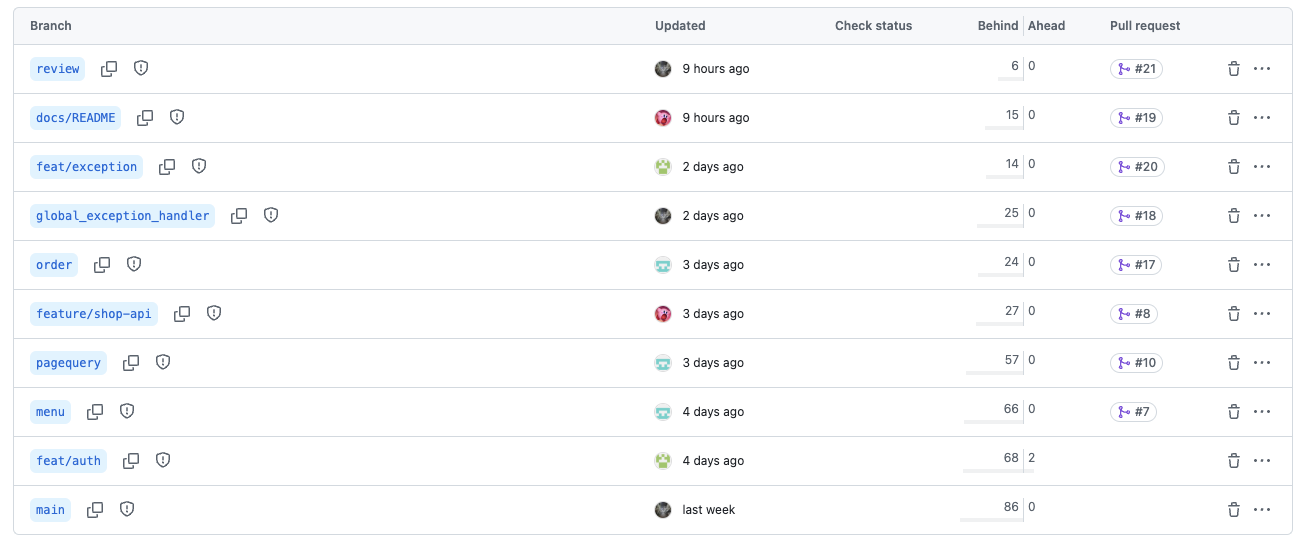Copy the pagequery branch name
1306x547 pixels.
click(131, 362)
